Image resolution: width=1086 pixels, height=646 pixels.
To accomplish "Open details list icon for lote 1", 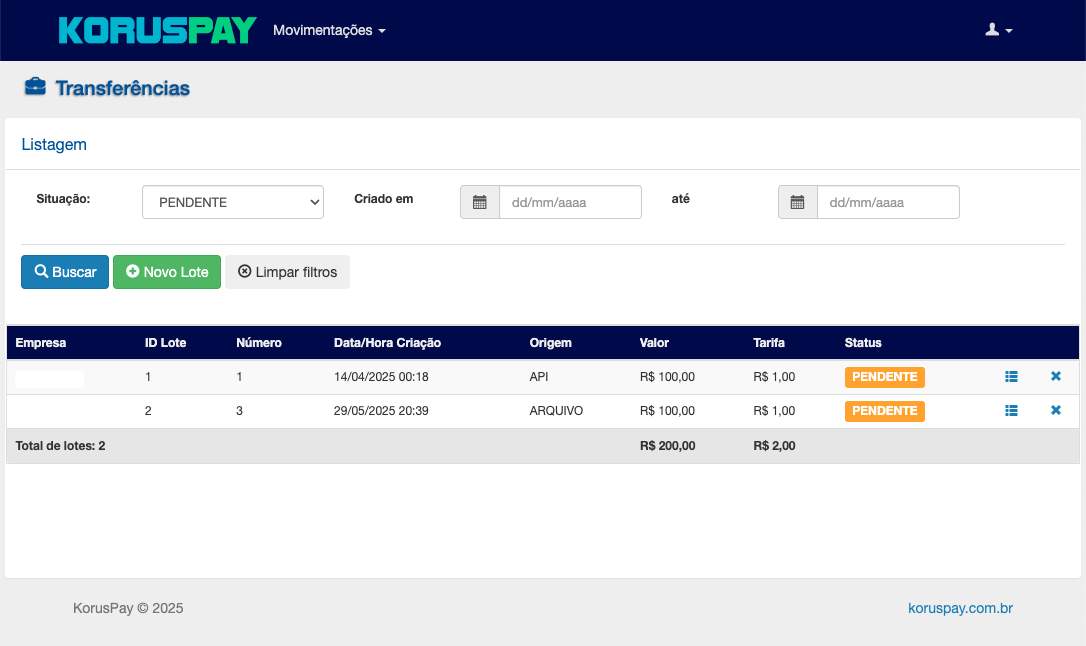I will [1011, 377].
